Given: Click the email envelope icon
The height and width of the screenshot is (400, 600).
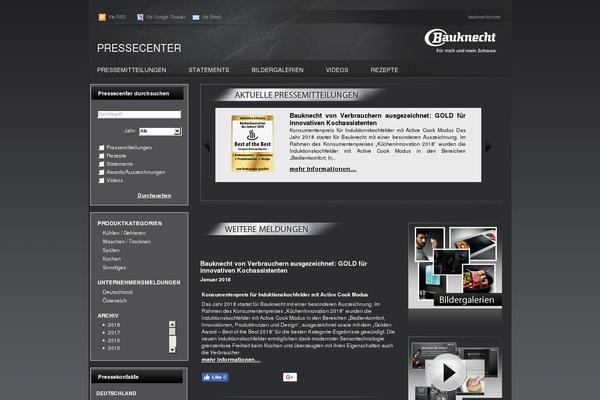Looking at the screenshot, I should (x=196, y=17).
